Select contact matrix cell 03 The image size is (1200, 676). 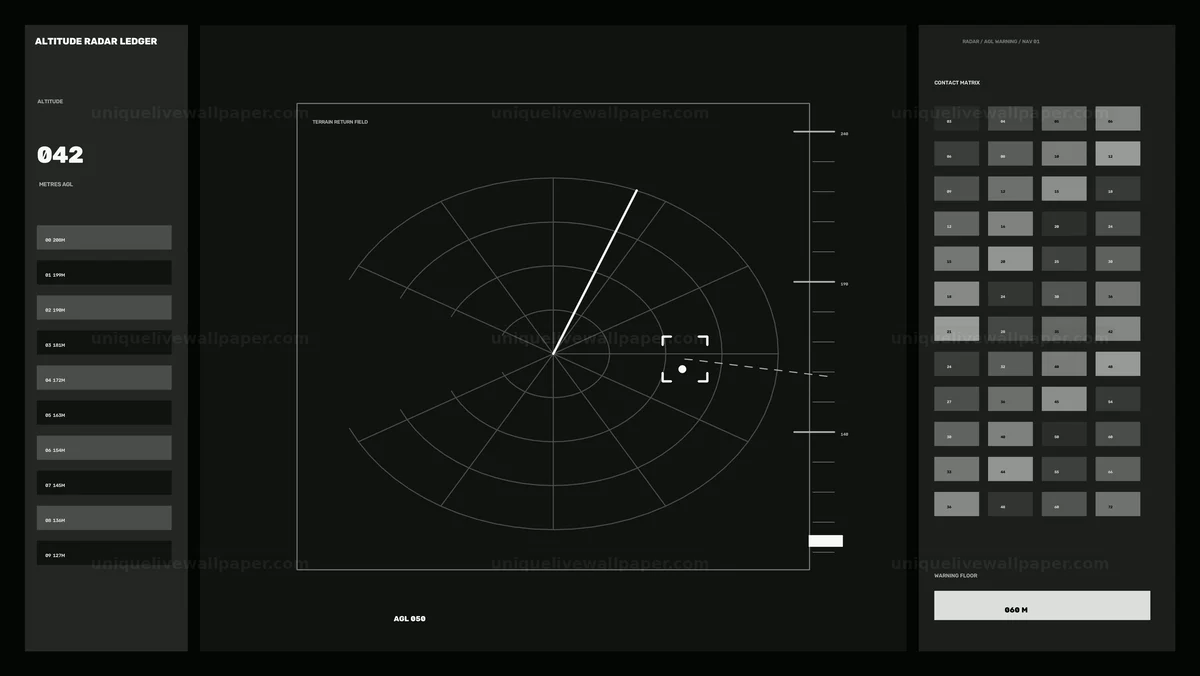click(x=957, y=119)
